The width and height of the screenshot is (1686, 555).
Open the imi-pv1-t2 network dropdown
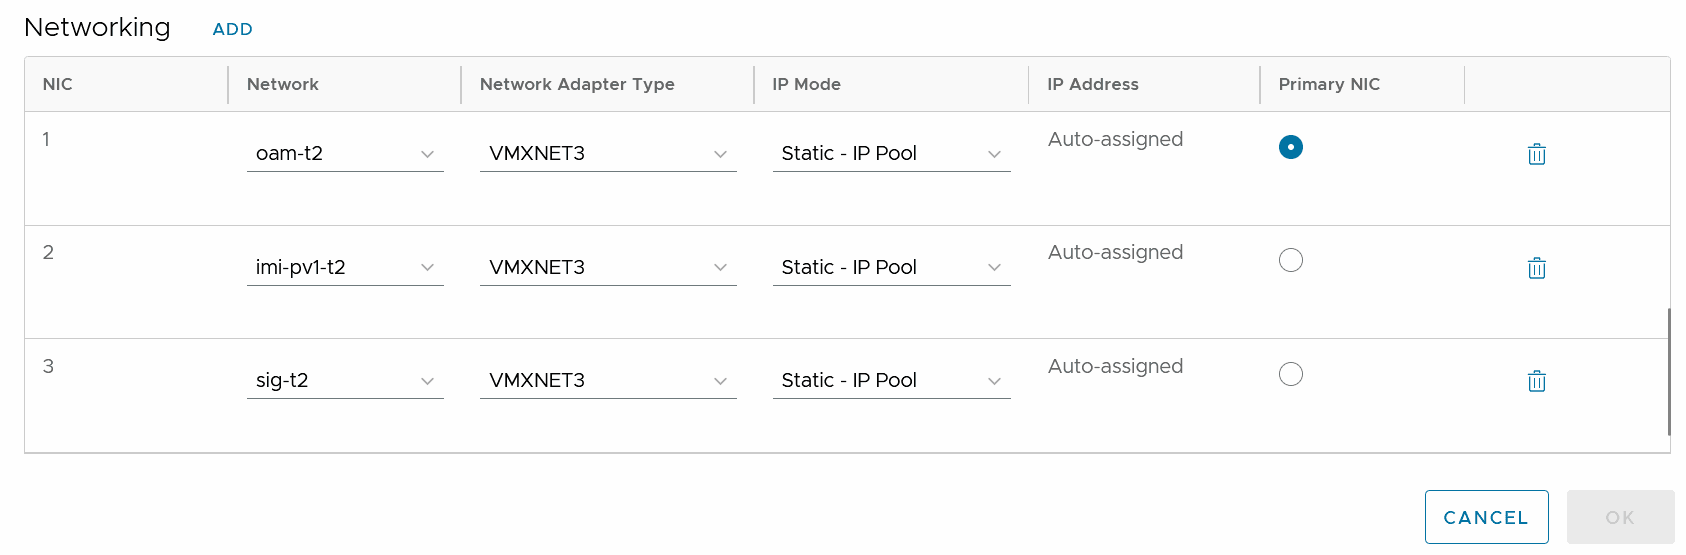(345, 268)
